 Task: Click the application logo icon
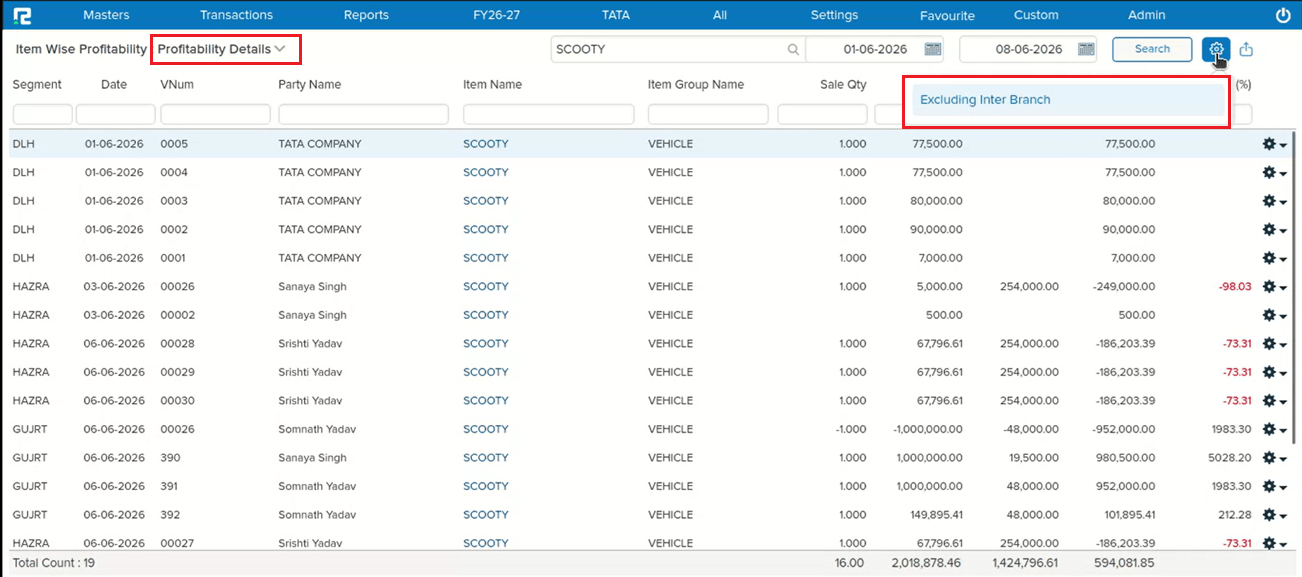[x=20, y=15]
